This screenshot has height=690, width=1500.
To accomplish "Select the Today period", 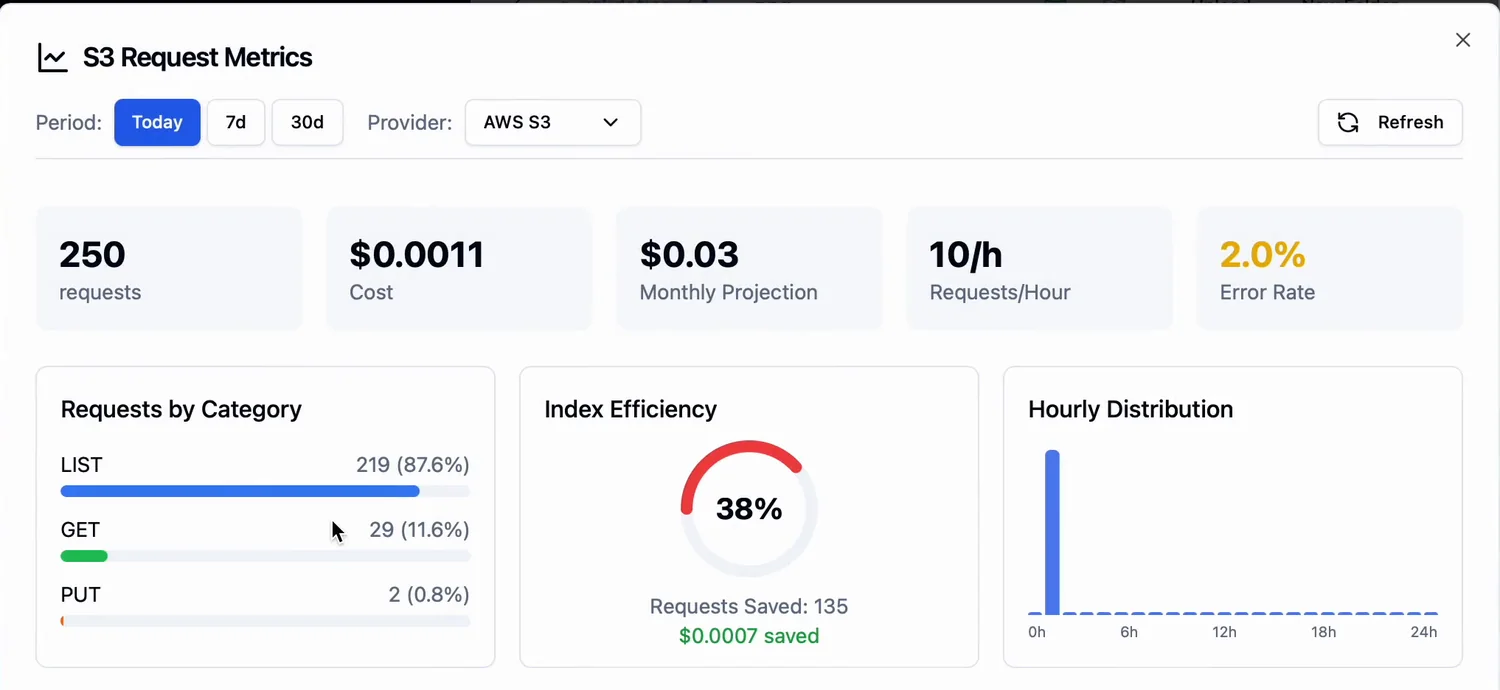I will [157, 122].
